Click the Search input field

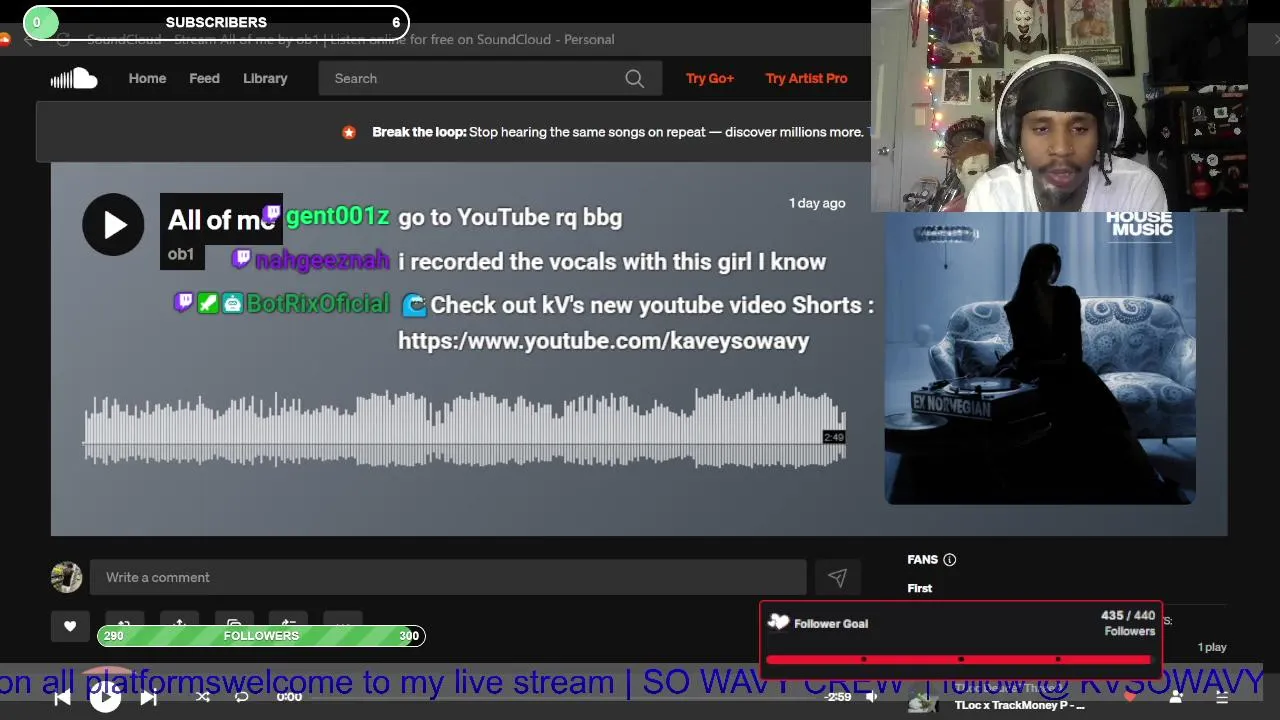tap(490, 78)
